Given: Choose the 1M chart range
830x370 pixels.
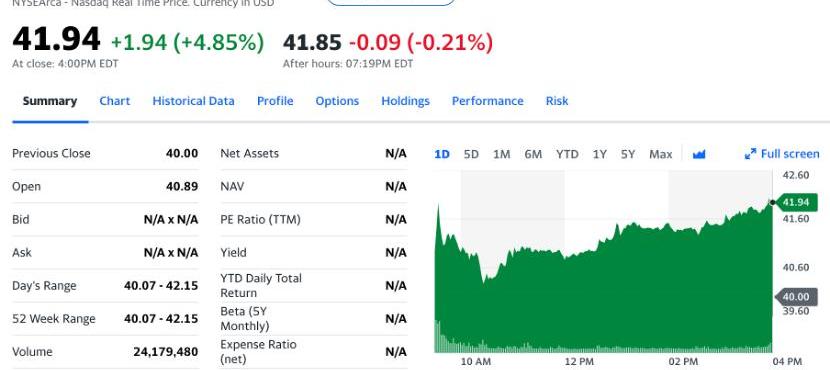Looking at the screenshot, I should tap(501, 155).
